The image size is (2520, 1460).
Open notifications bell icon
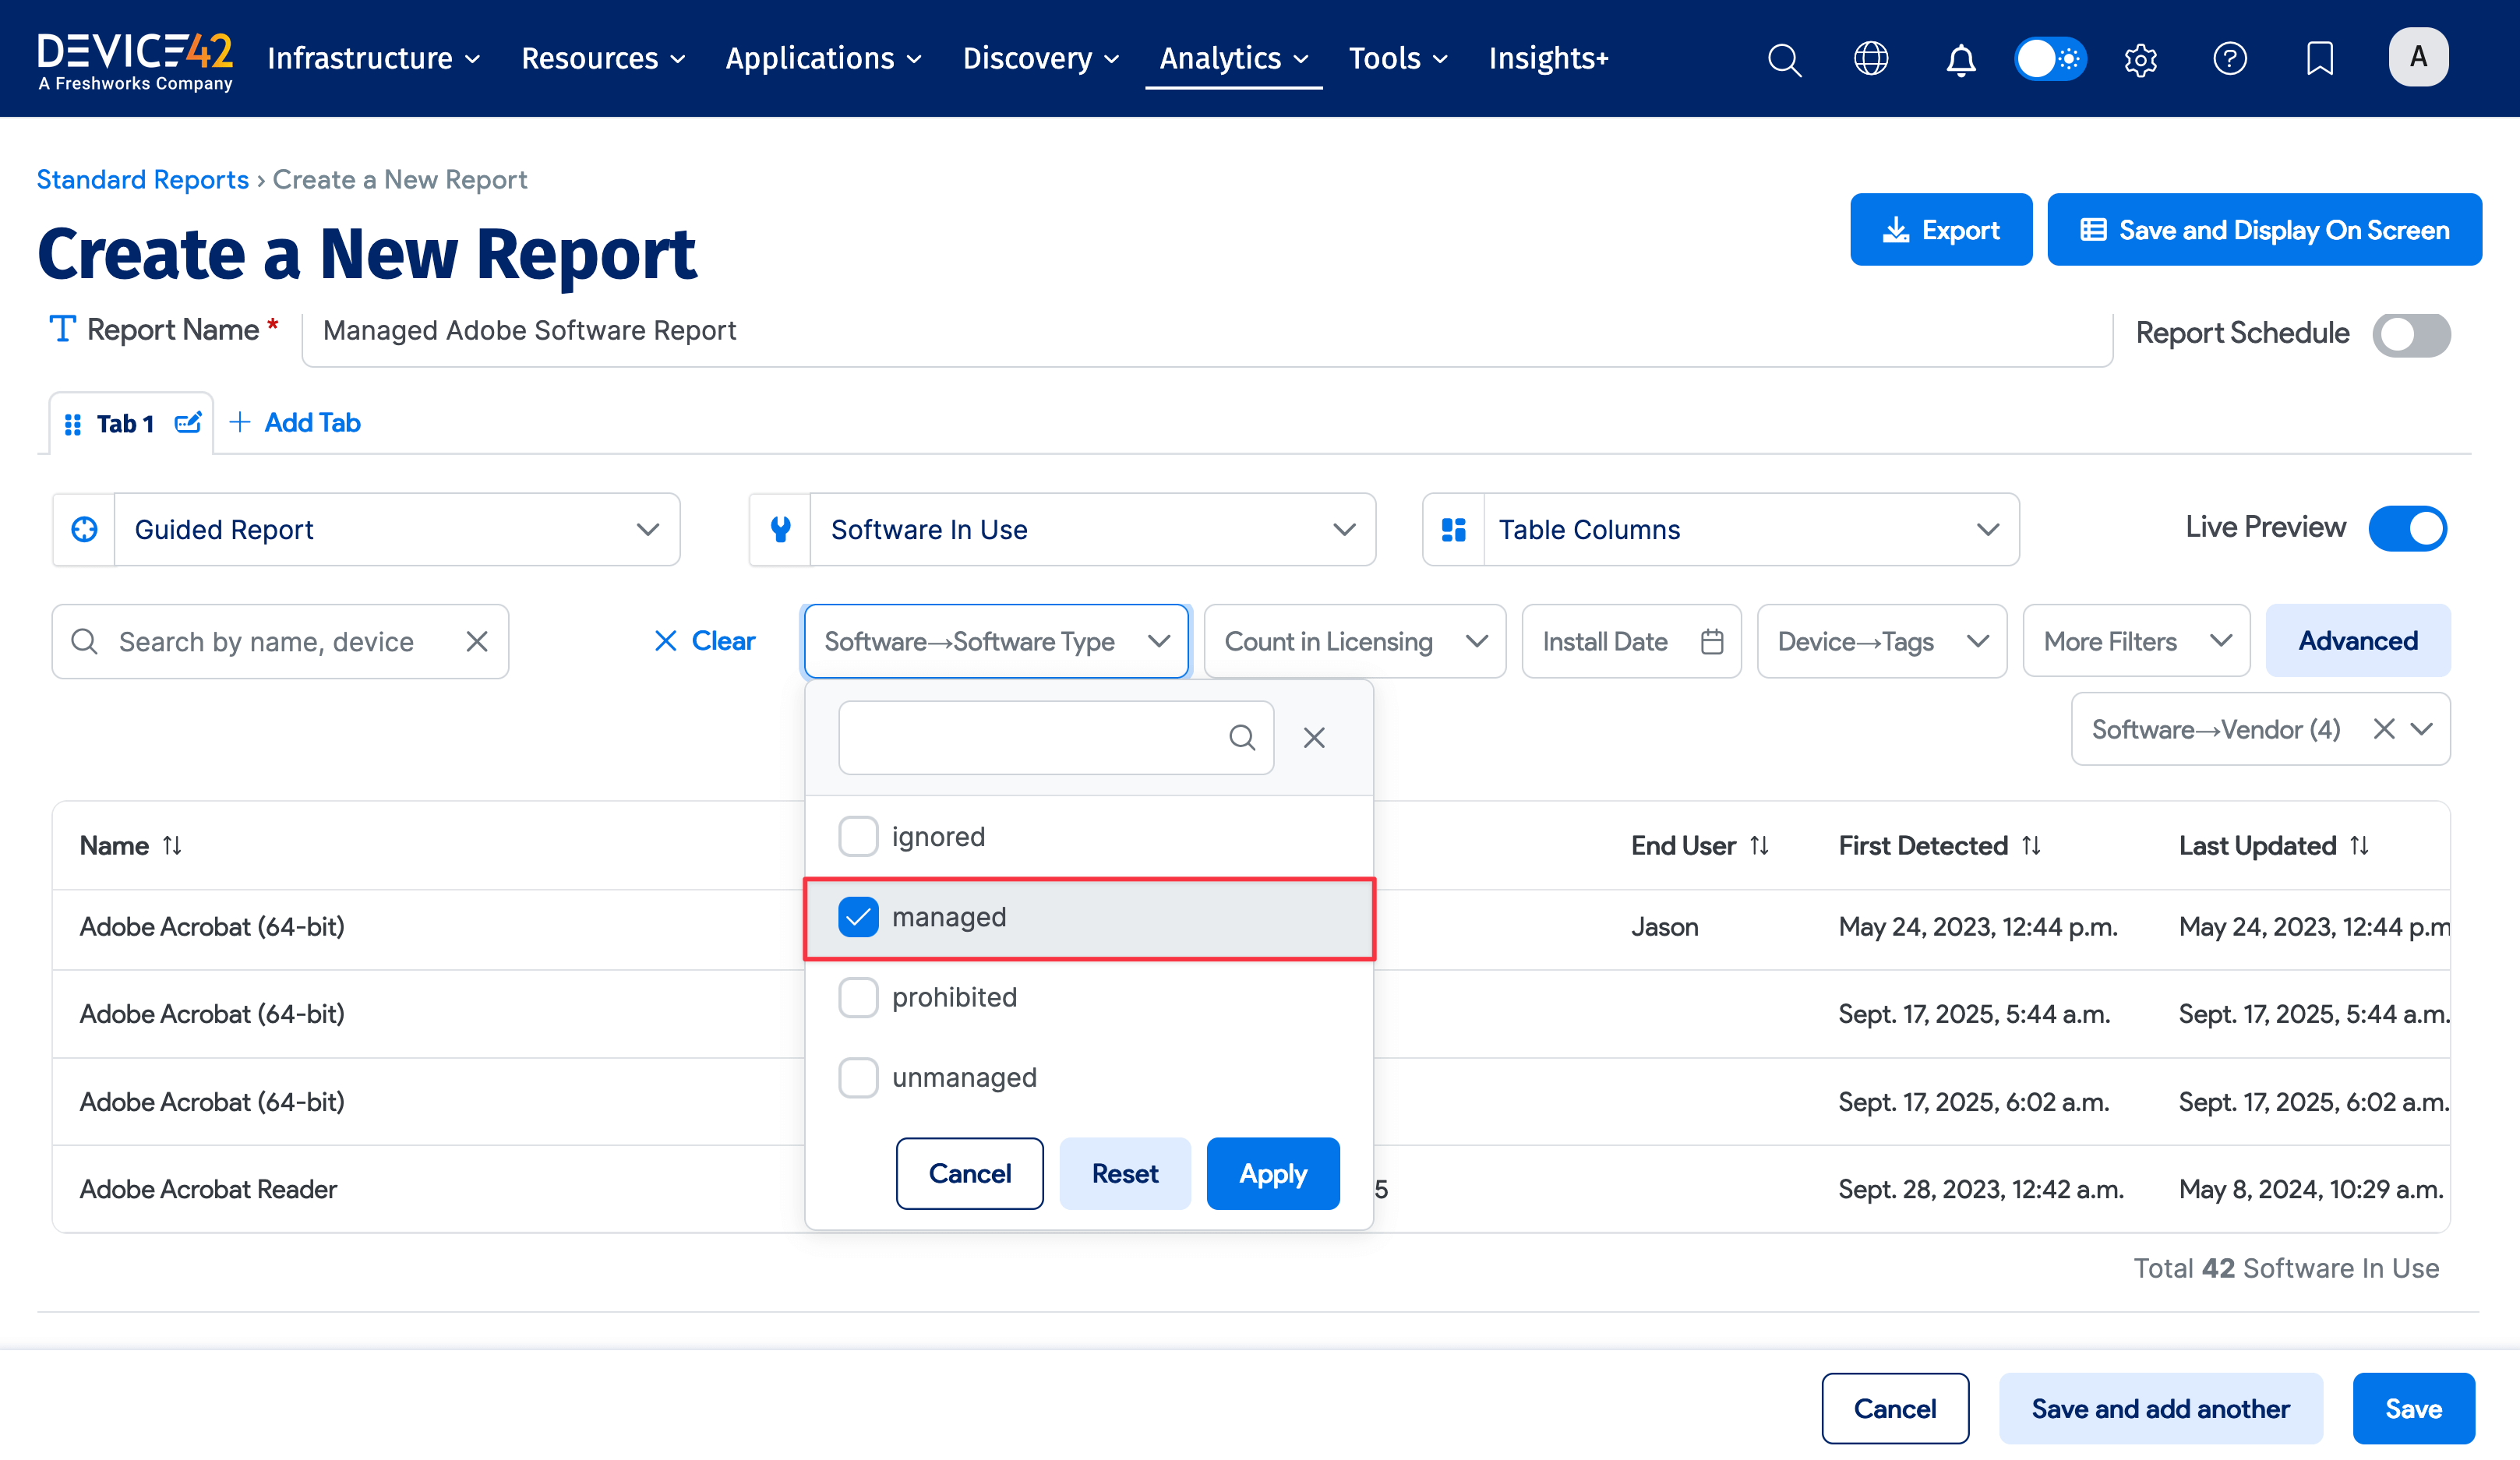coord(1960,59)
